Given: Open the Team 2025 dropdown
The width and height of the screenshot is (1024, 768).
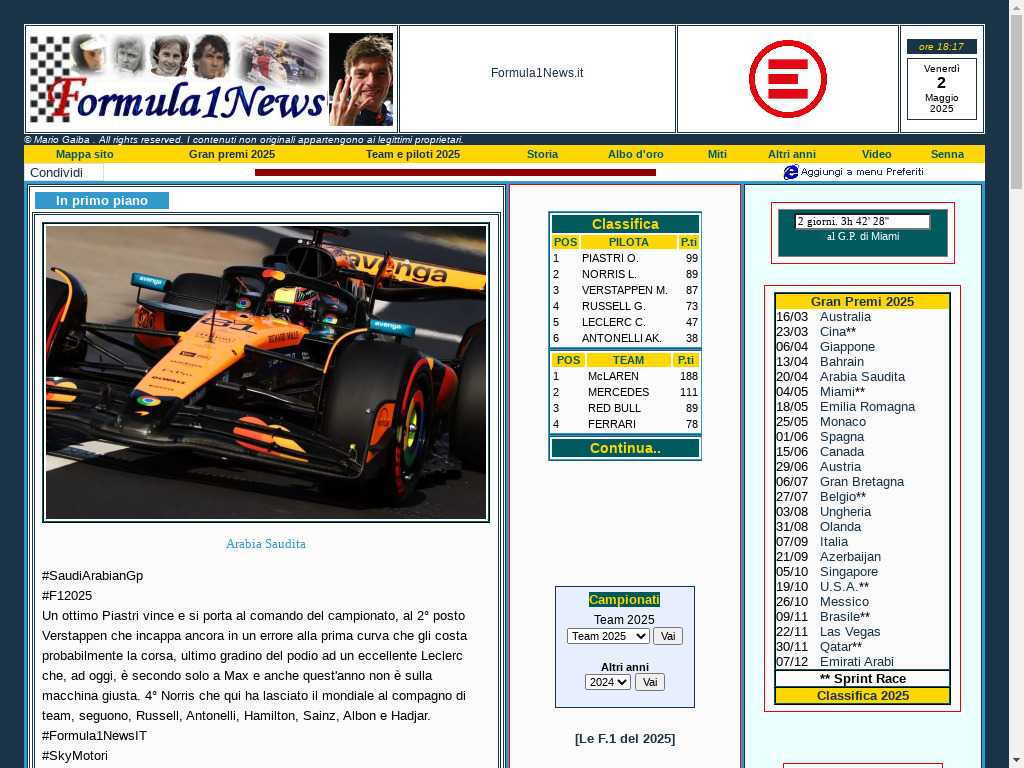Looking at the screenshot, I should coord(607,636).
